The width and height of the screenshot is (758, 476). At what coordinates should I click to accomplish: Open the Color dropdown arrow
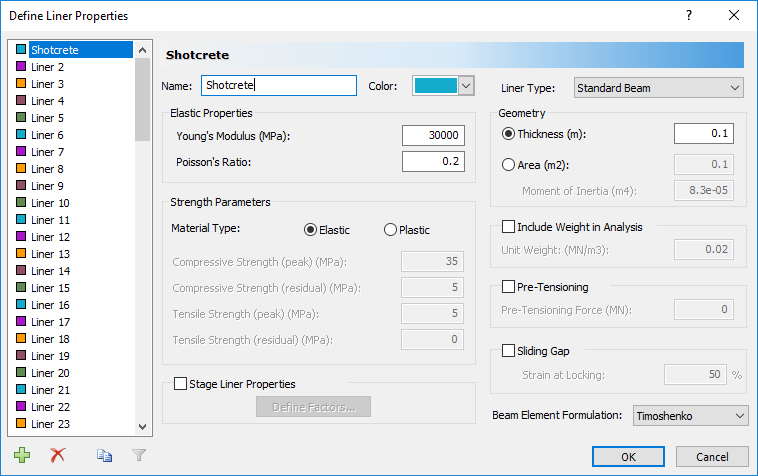pyautogui.click(x=466, y=86)
